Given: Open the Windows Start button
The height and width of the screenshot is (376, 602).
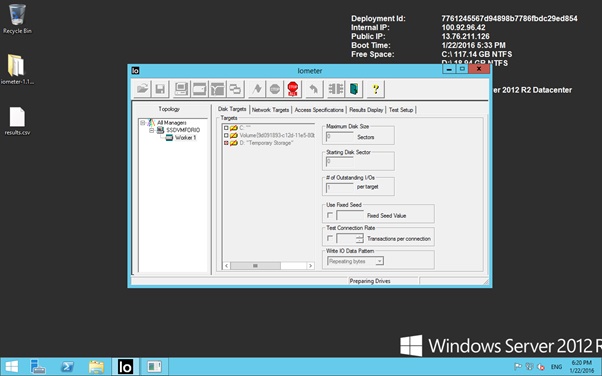Looking at the screenshot, I should click(12, 367).
